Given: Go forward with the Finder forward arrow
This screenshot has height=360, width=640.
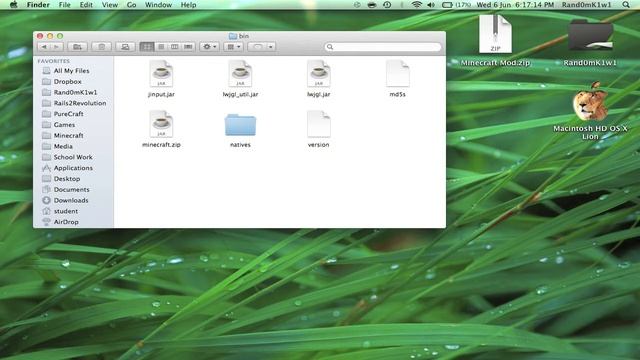Looking at the screenshot, I should (x=56, y=47).
